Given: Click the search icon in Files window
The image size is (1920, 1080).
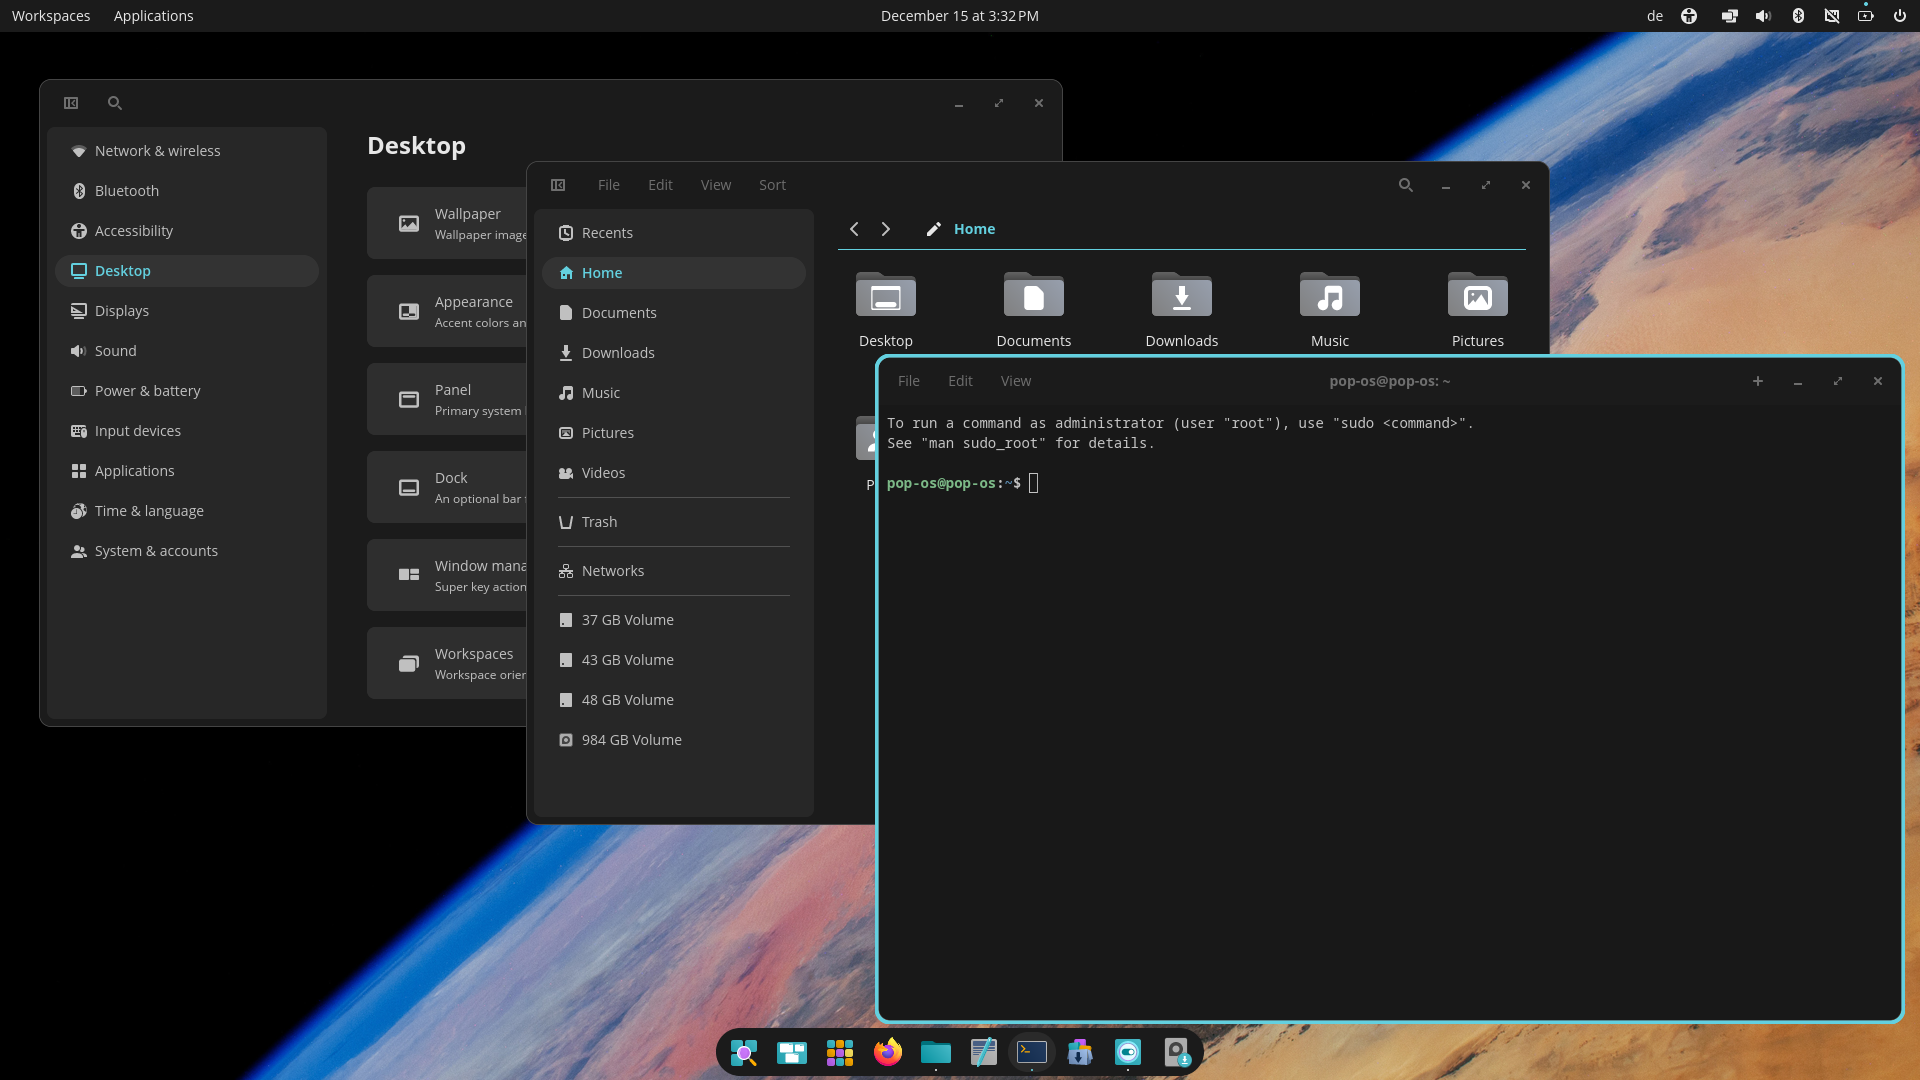Looking at the screenshot, I should [x=1405, y=185].
